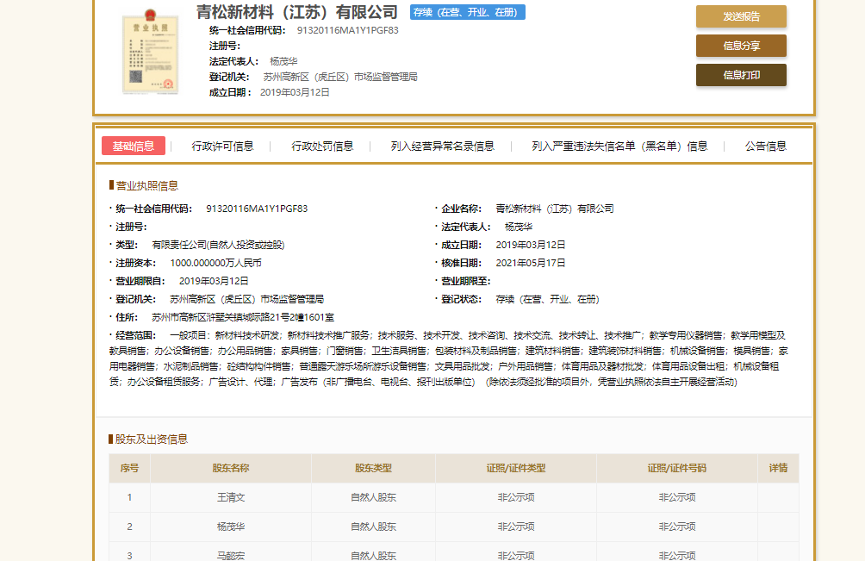The width and height of the screenshot is (866, 562).
Task: Click the blue 存续（在营、开业、在册）status badge
Action: 467,12
